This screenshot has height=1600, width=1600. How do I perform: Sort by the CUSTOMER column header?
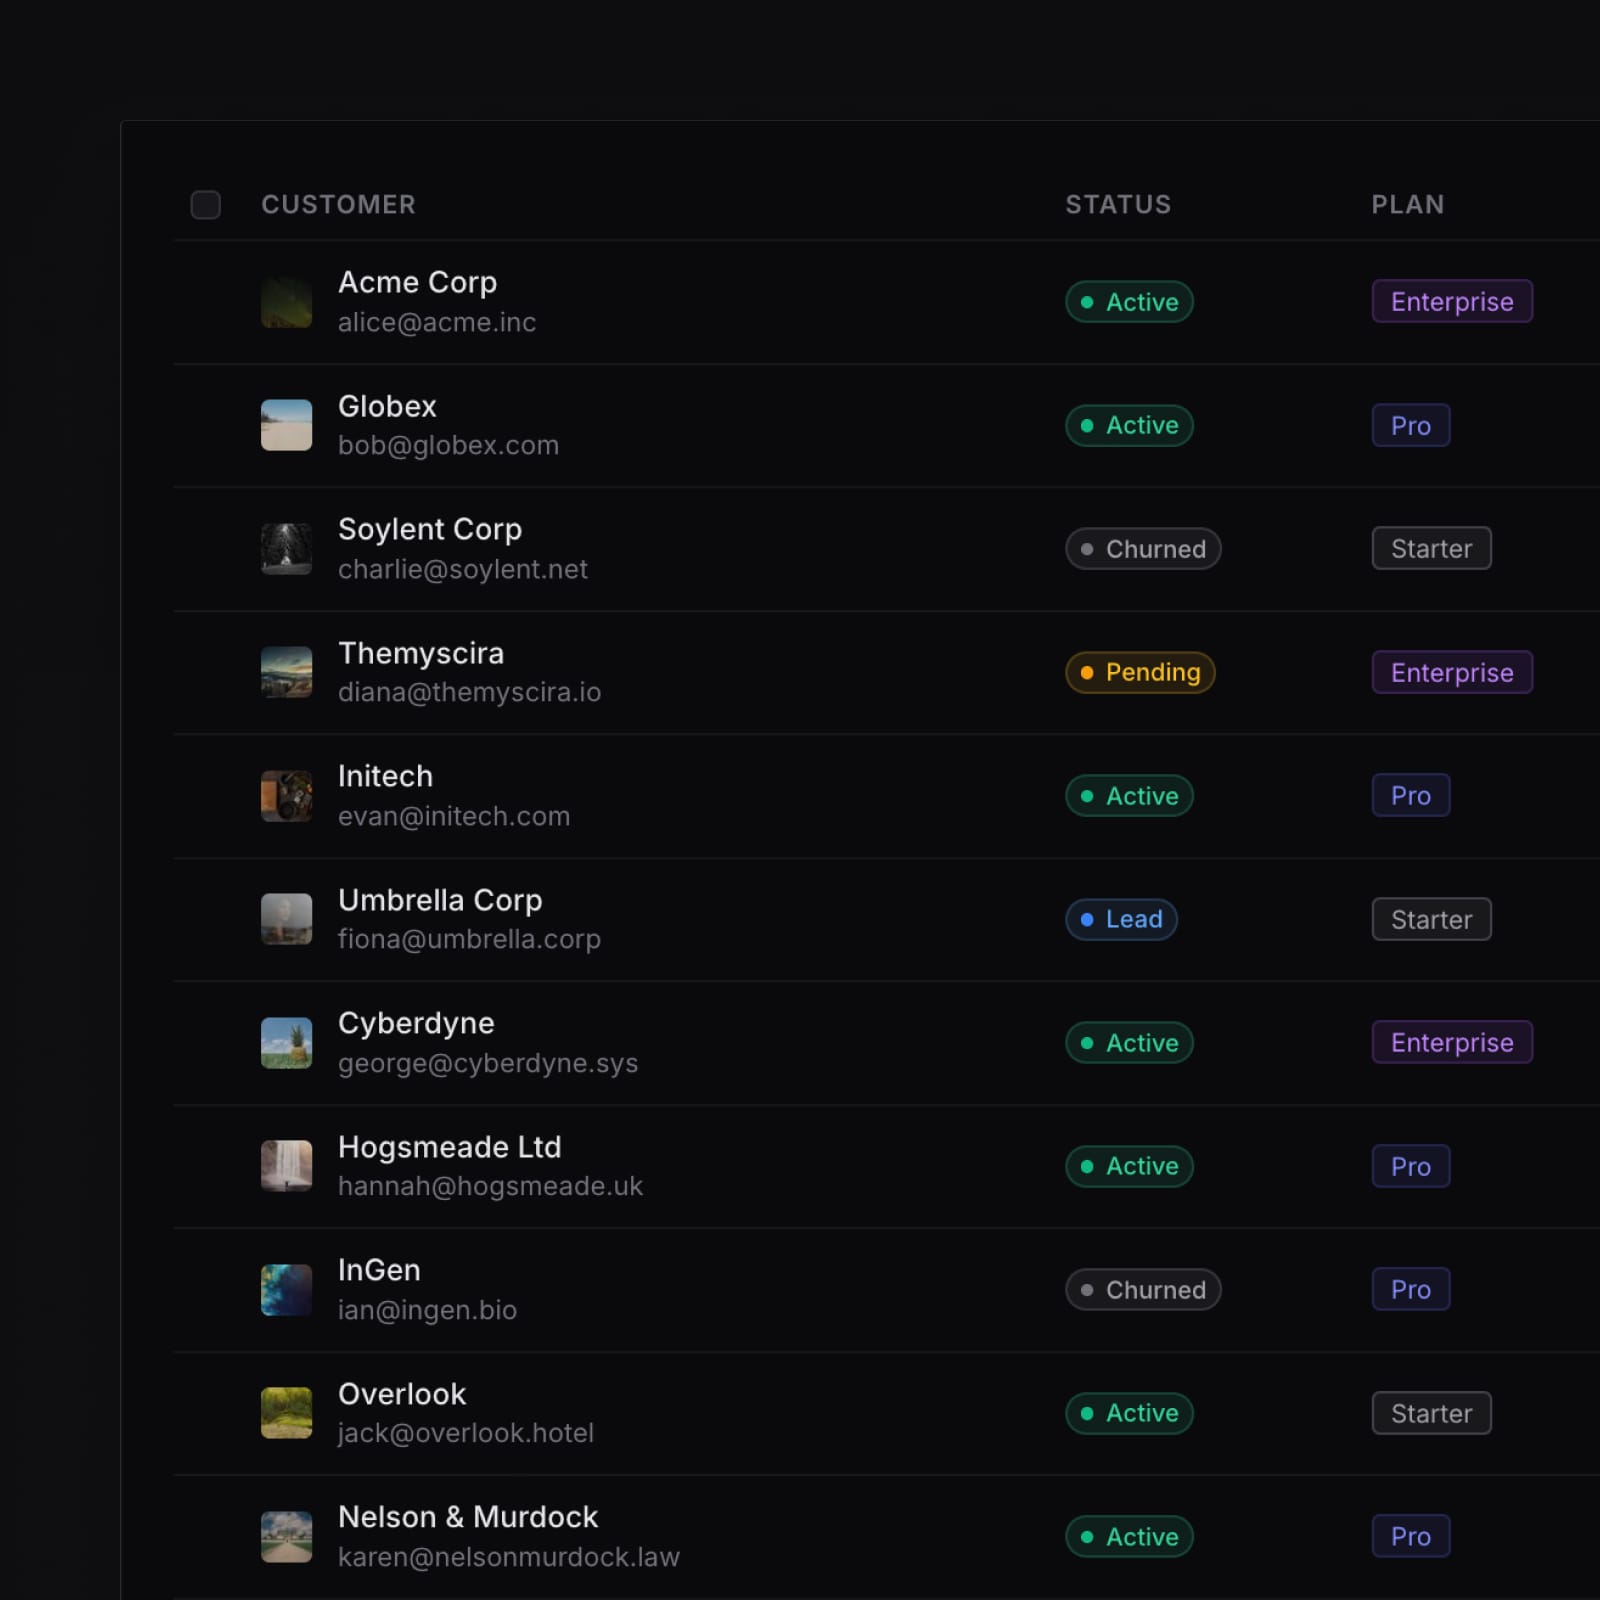[x=338, y=205]
